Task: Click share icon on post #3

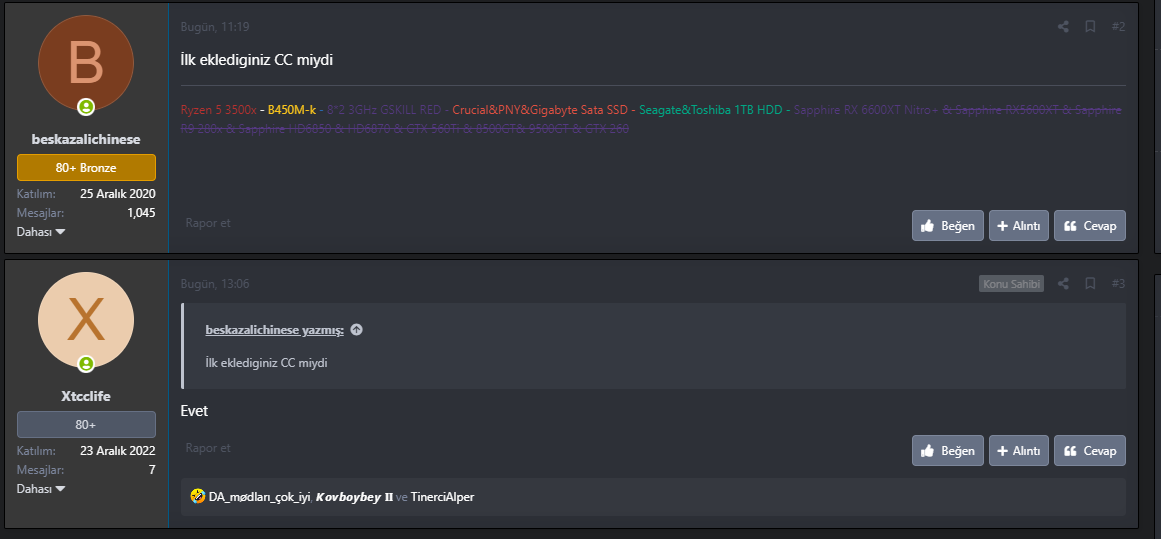Action: click(x=1063, y=284)
